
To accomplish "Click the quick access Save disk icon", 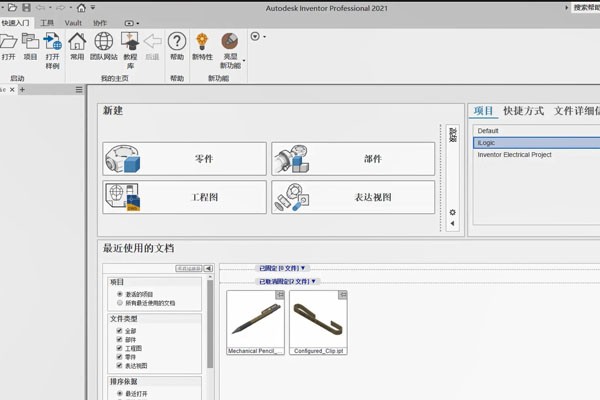I will [26, 7].
